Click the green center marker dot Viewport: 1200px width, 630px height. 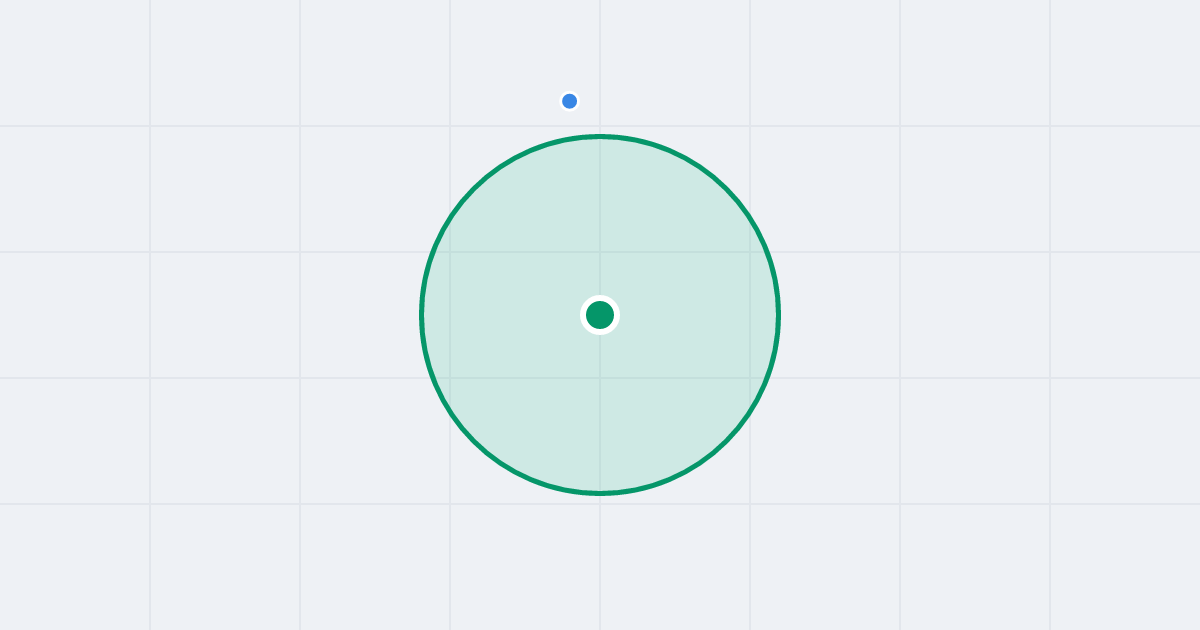click(x=600, y=315)
